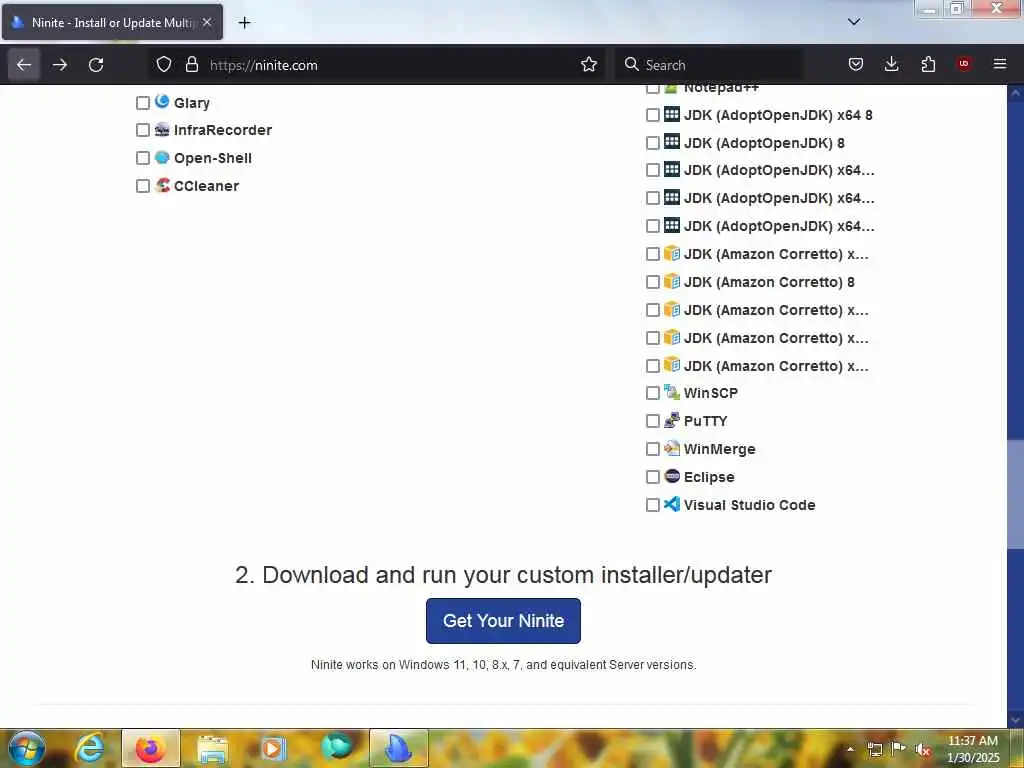Open Windows Explorer from taskbar
1024x768 pixels.
(x=212, y=748)
